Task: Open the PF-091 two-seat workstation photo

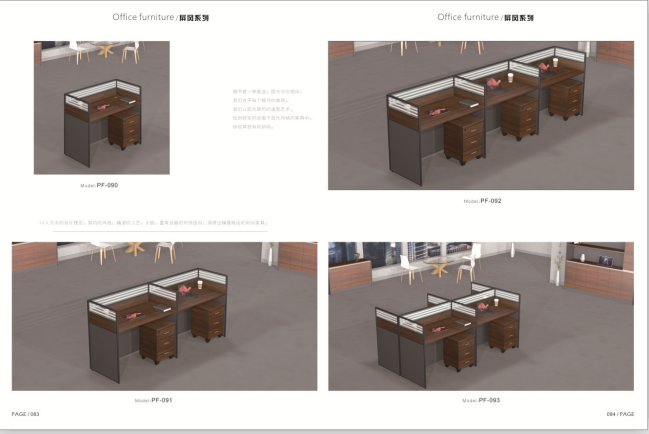Action: 164,316
